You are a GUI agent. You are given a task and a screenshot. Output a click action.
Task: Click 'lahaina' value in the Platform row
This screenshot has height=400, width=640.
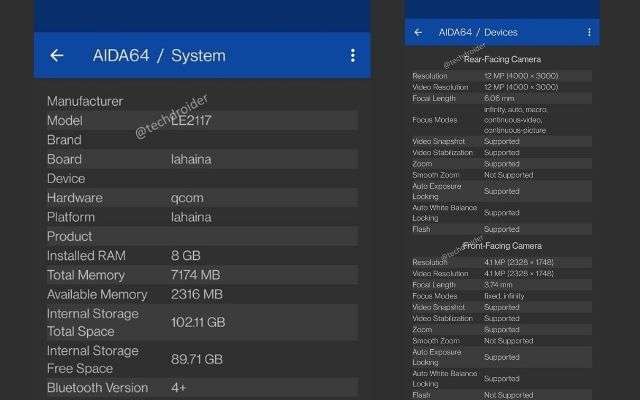pyautogui.click(x=191, y=217)
